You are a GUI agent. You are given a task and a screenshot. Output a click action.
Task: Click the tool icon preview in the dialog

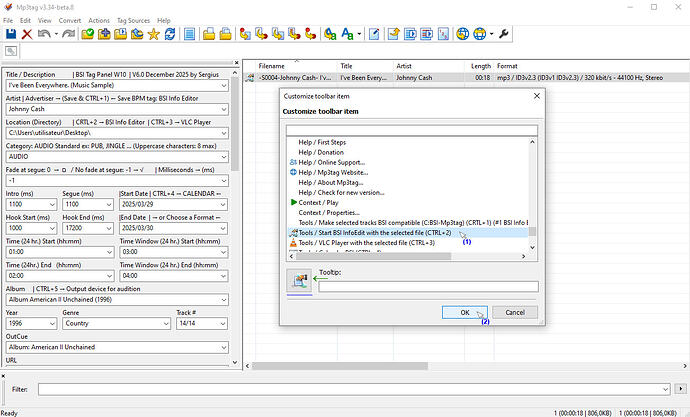click(299, 280)
